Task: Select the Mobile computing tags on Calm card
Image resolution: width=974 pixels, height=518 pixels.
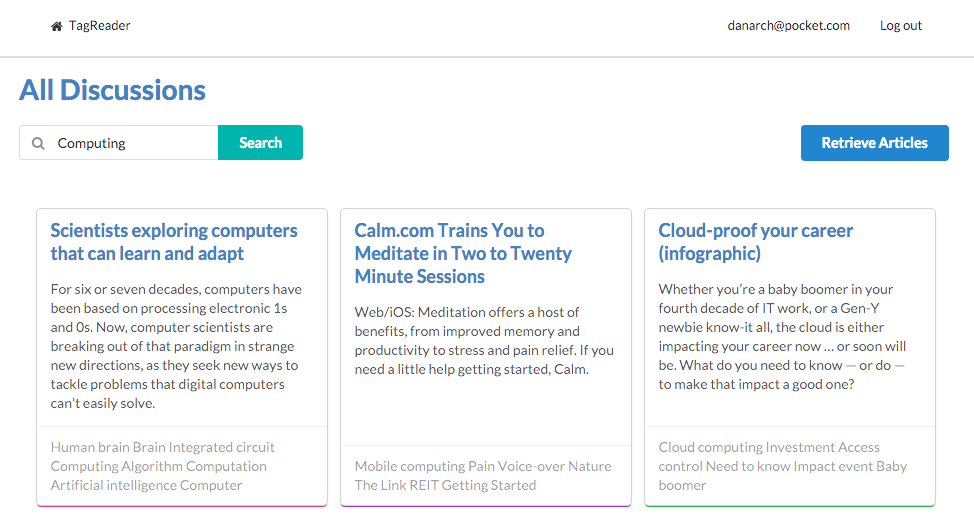Action: (x=483, y=475)
